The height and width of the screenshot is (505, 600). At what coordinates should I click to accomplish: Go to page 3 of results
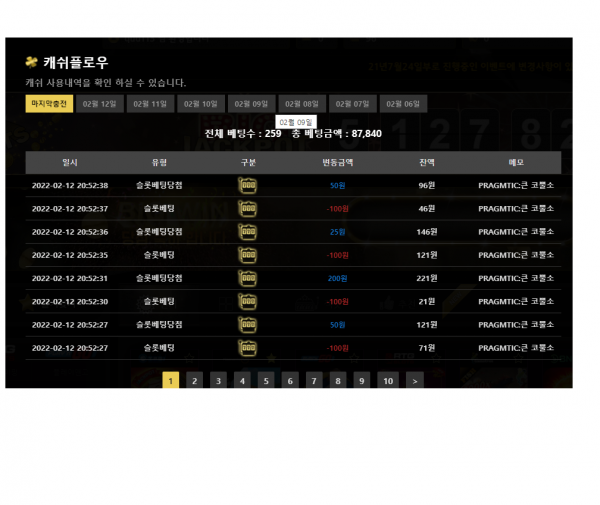(218, 380)
